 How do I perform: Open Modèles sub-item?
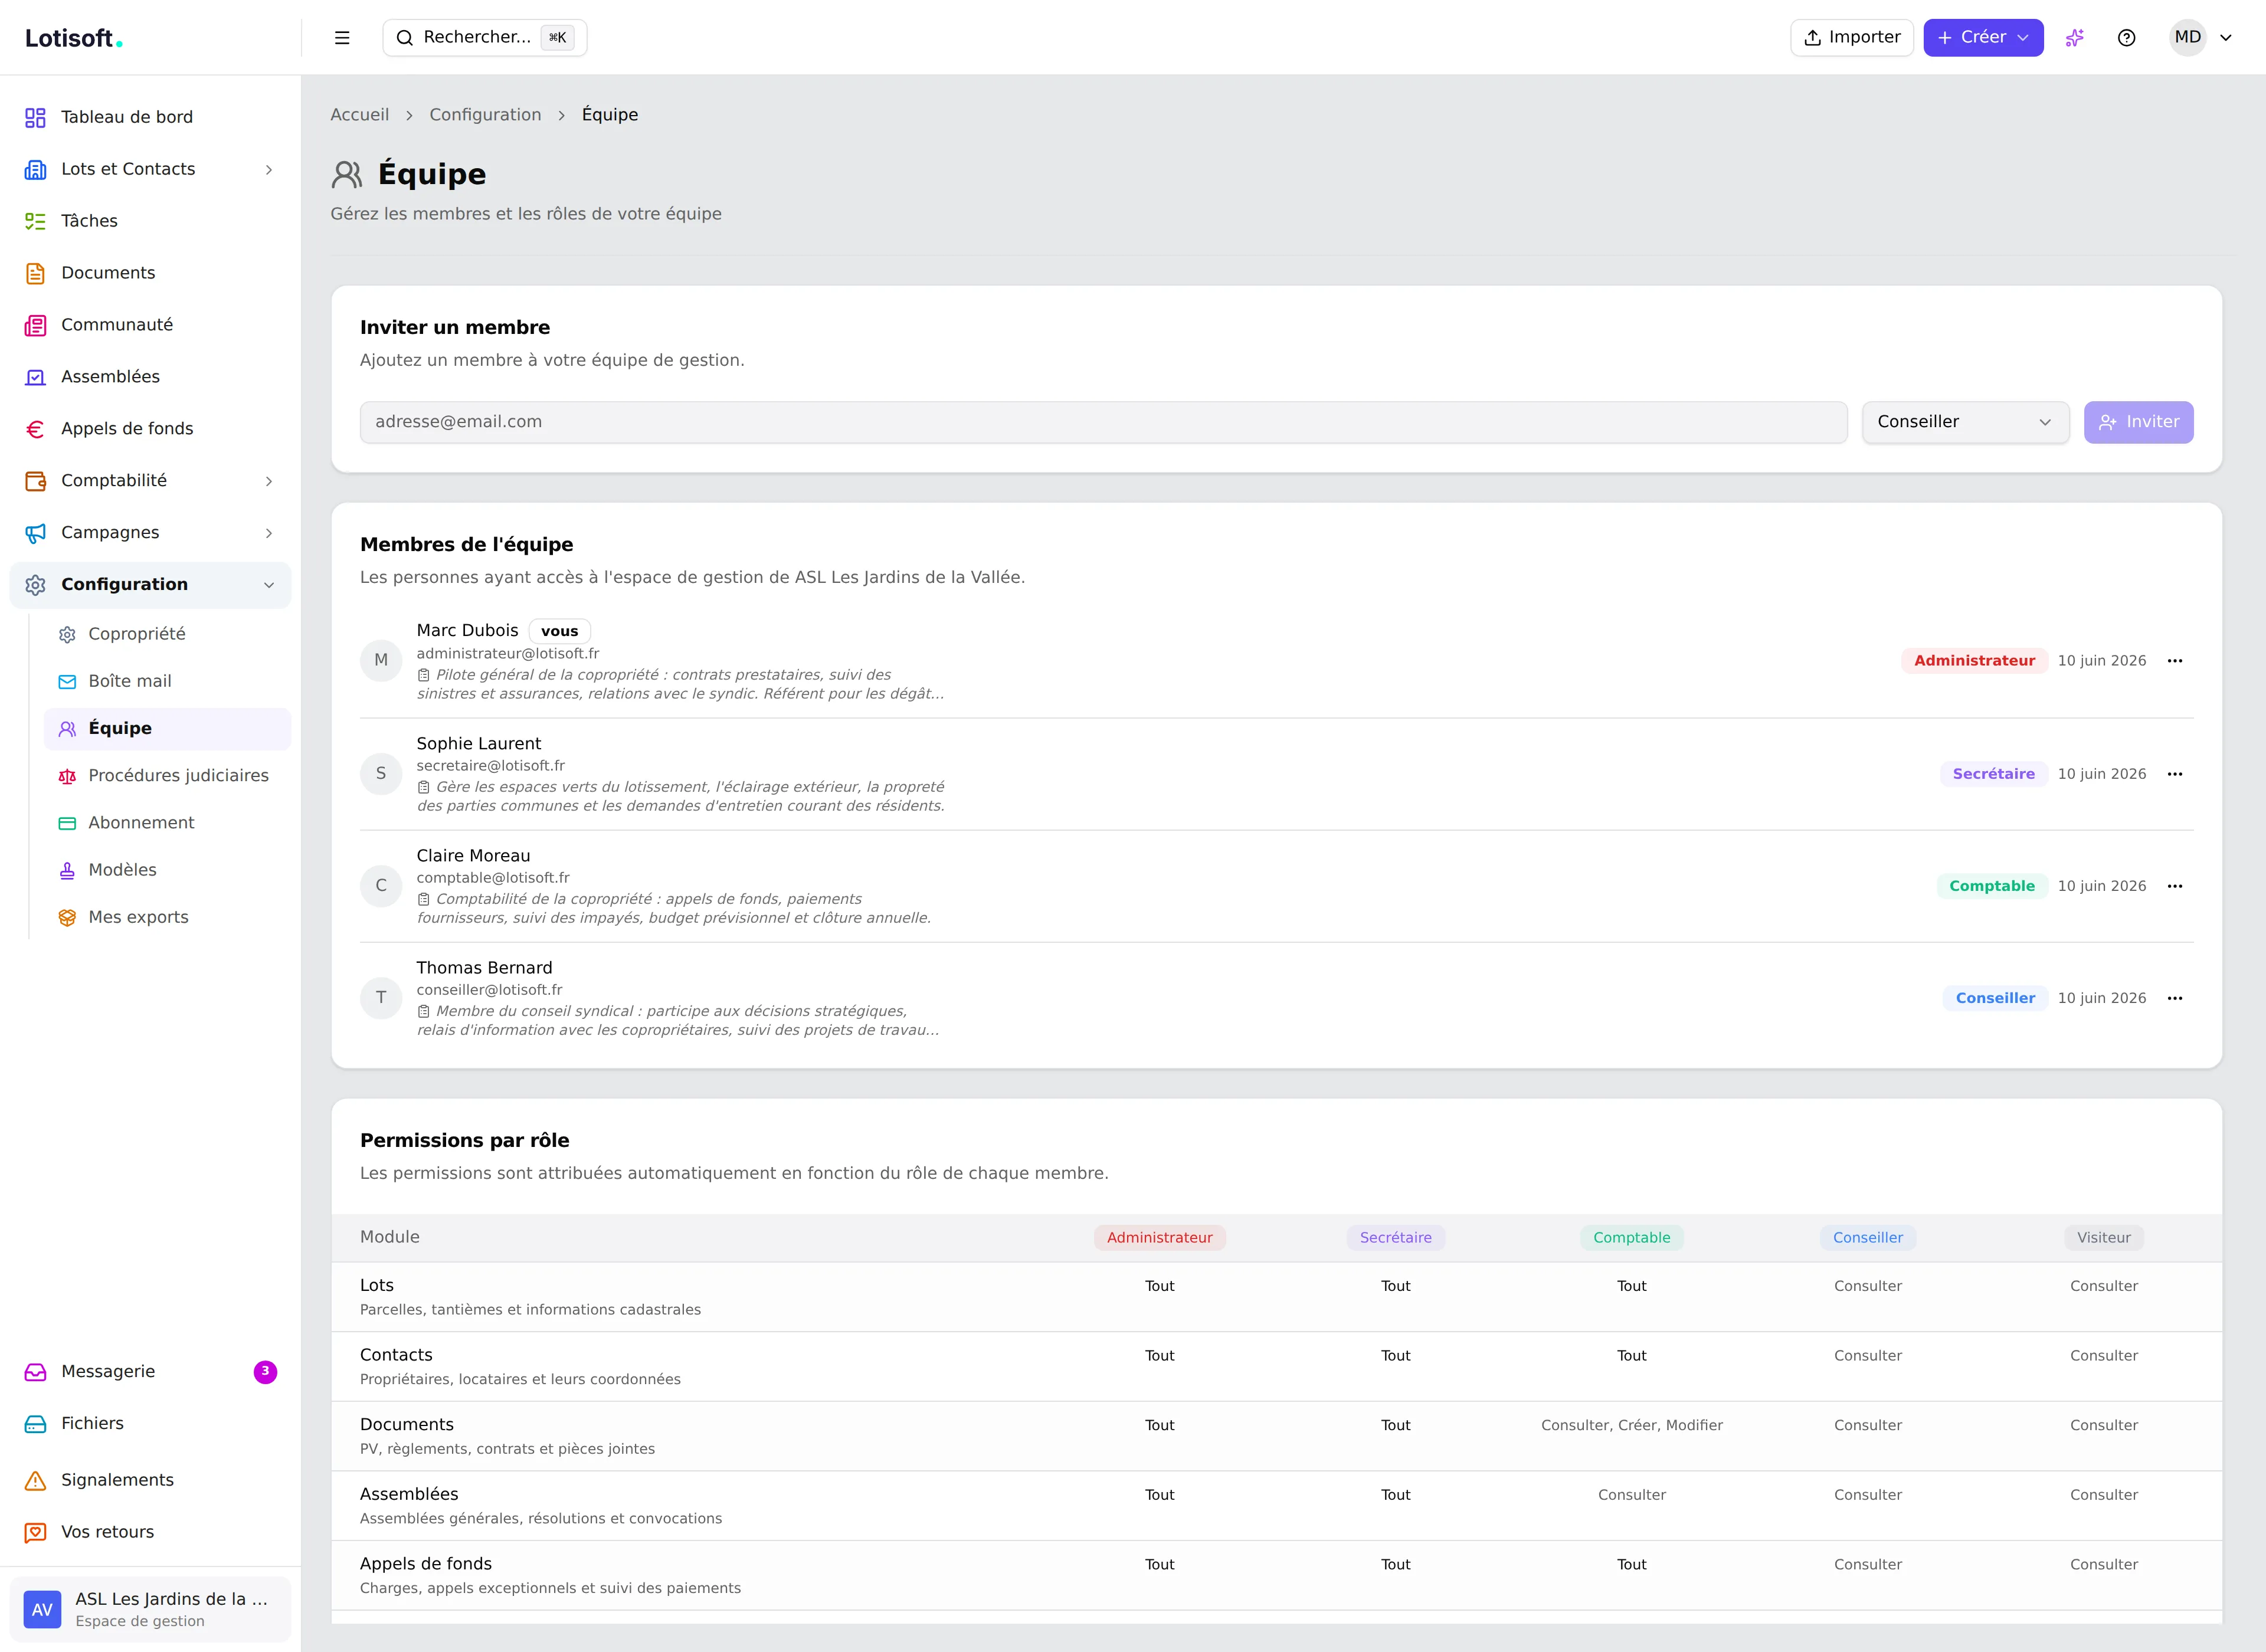coord(167,870)
